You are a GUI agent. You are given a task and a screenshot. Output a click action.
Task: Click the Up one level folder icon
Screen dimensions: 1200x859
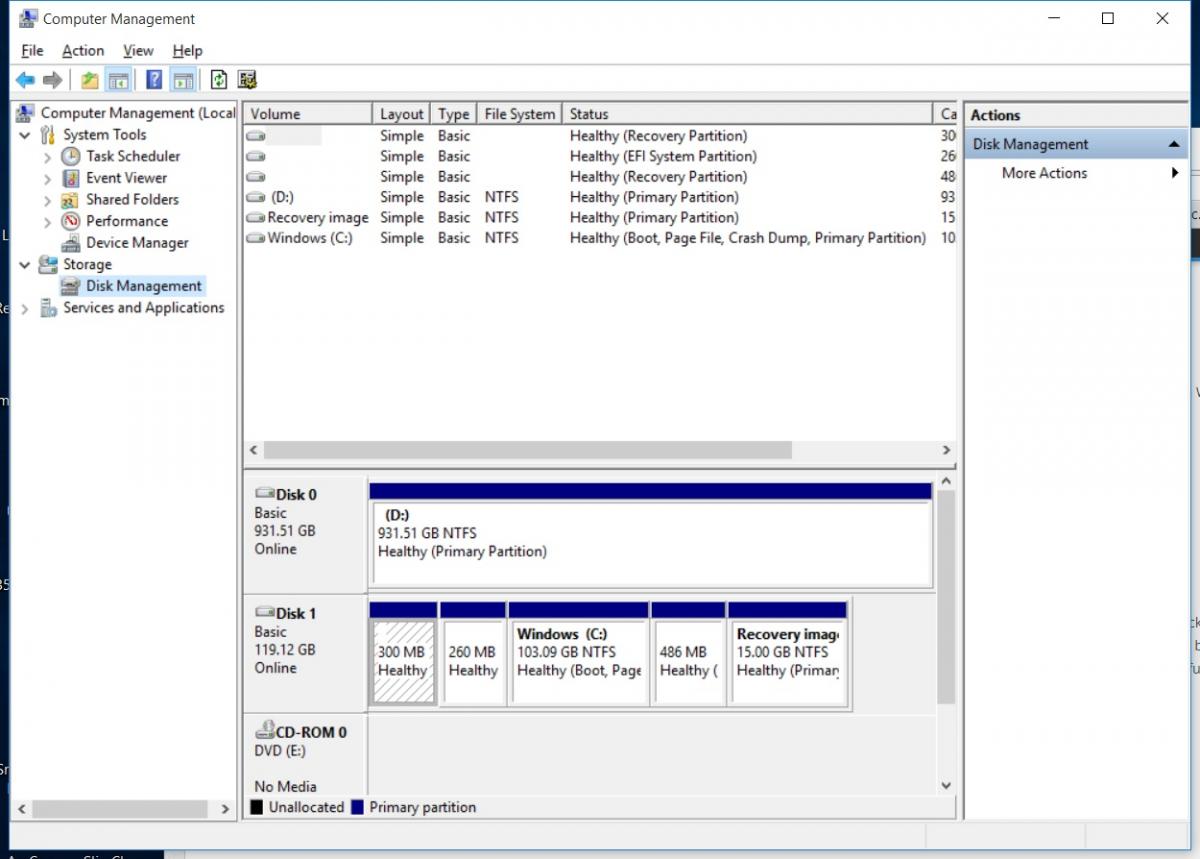click(x=90, y=80)
